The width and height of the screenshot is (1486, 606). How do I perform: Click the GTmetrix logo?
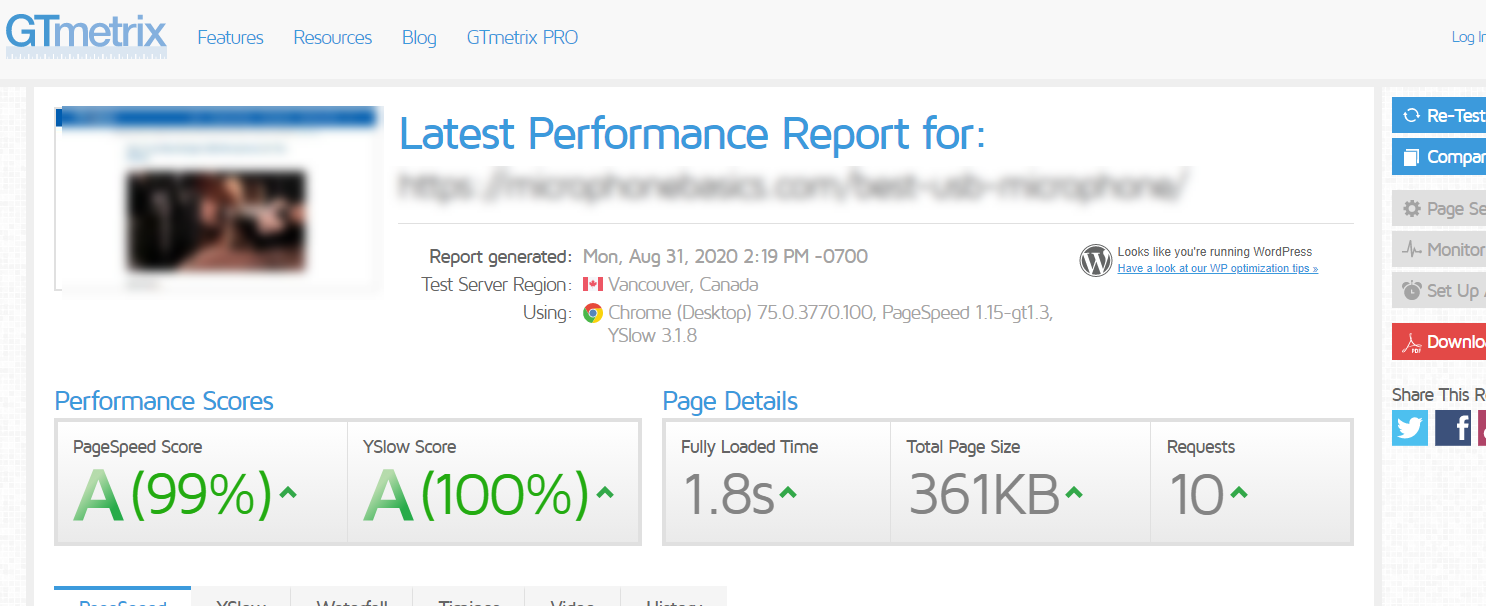pos(86,34)
